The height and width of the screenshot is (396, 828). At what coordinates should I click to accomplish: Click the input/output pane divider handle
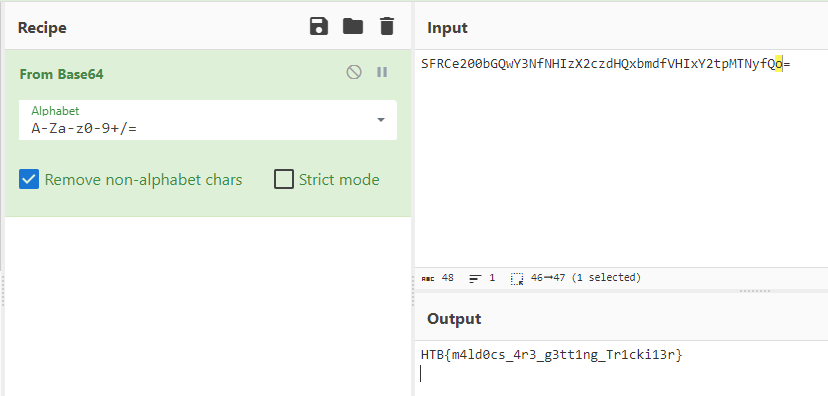point(755,291)
